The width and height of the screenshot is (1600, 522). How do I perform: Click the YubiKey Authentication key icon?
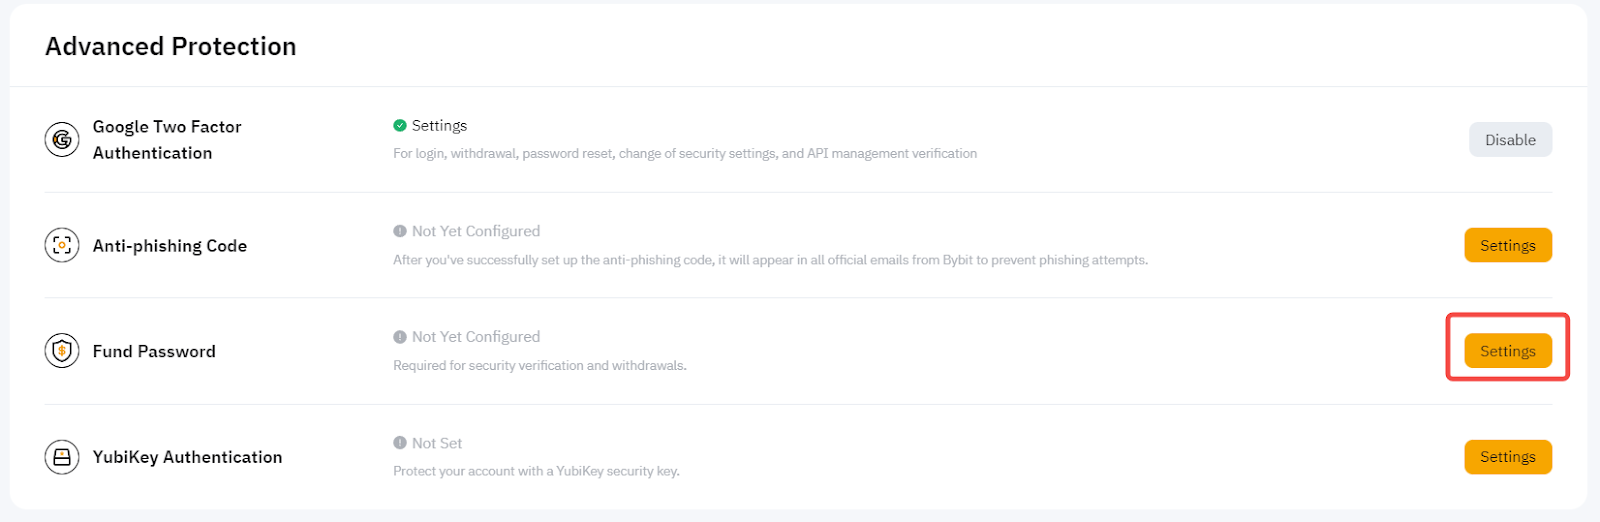tap(62, 457)
